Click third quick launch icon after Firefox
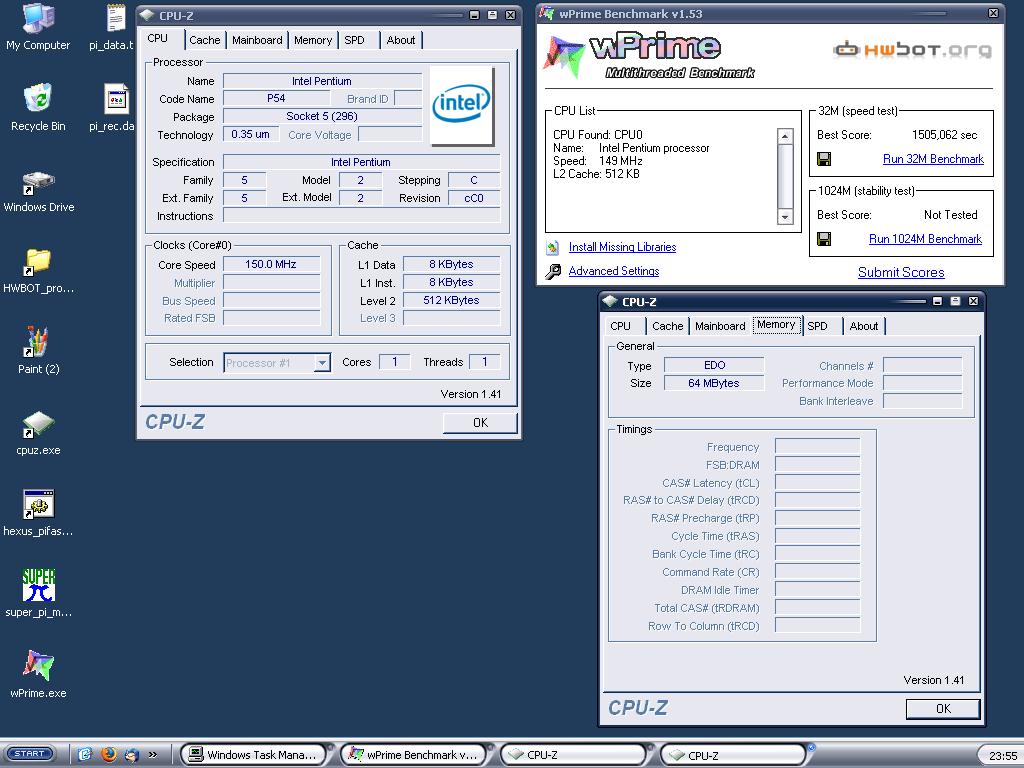 (131, 754)
